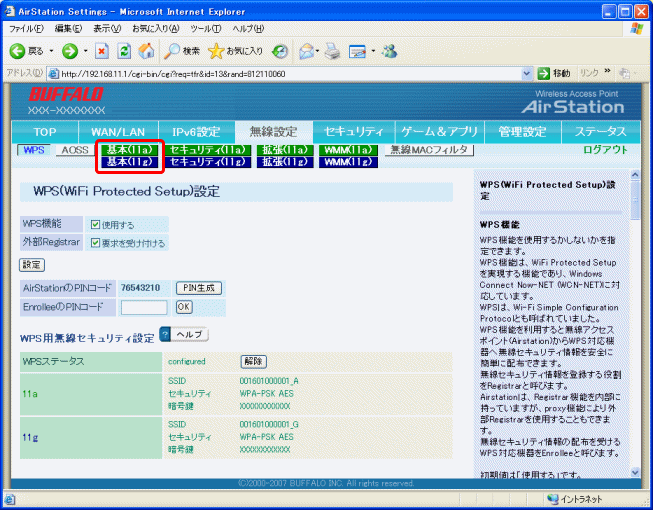
Task: Open お気に入り favorites star in toolbar
Action: tap(236, 51)
